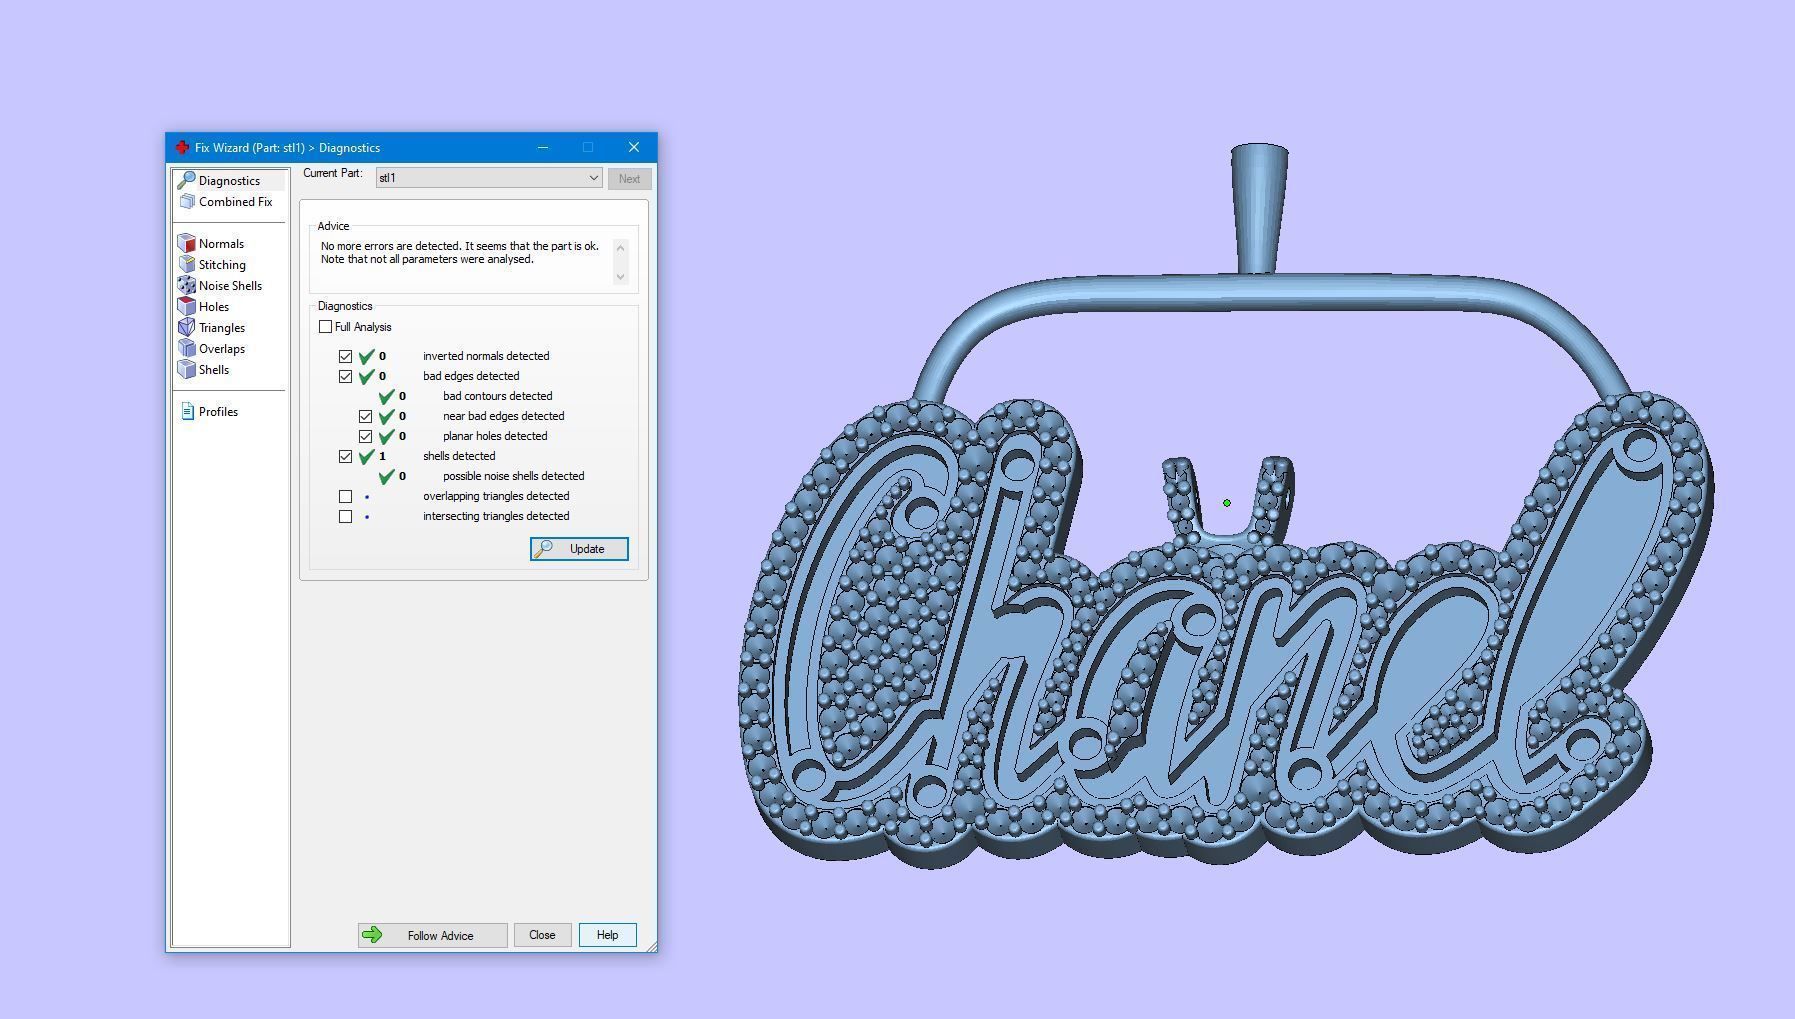Toggle near bad edges checkbox
The image size is (1795, 1019).
pyautogui.click(x=365, y=416)
